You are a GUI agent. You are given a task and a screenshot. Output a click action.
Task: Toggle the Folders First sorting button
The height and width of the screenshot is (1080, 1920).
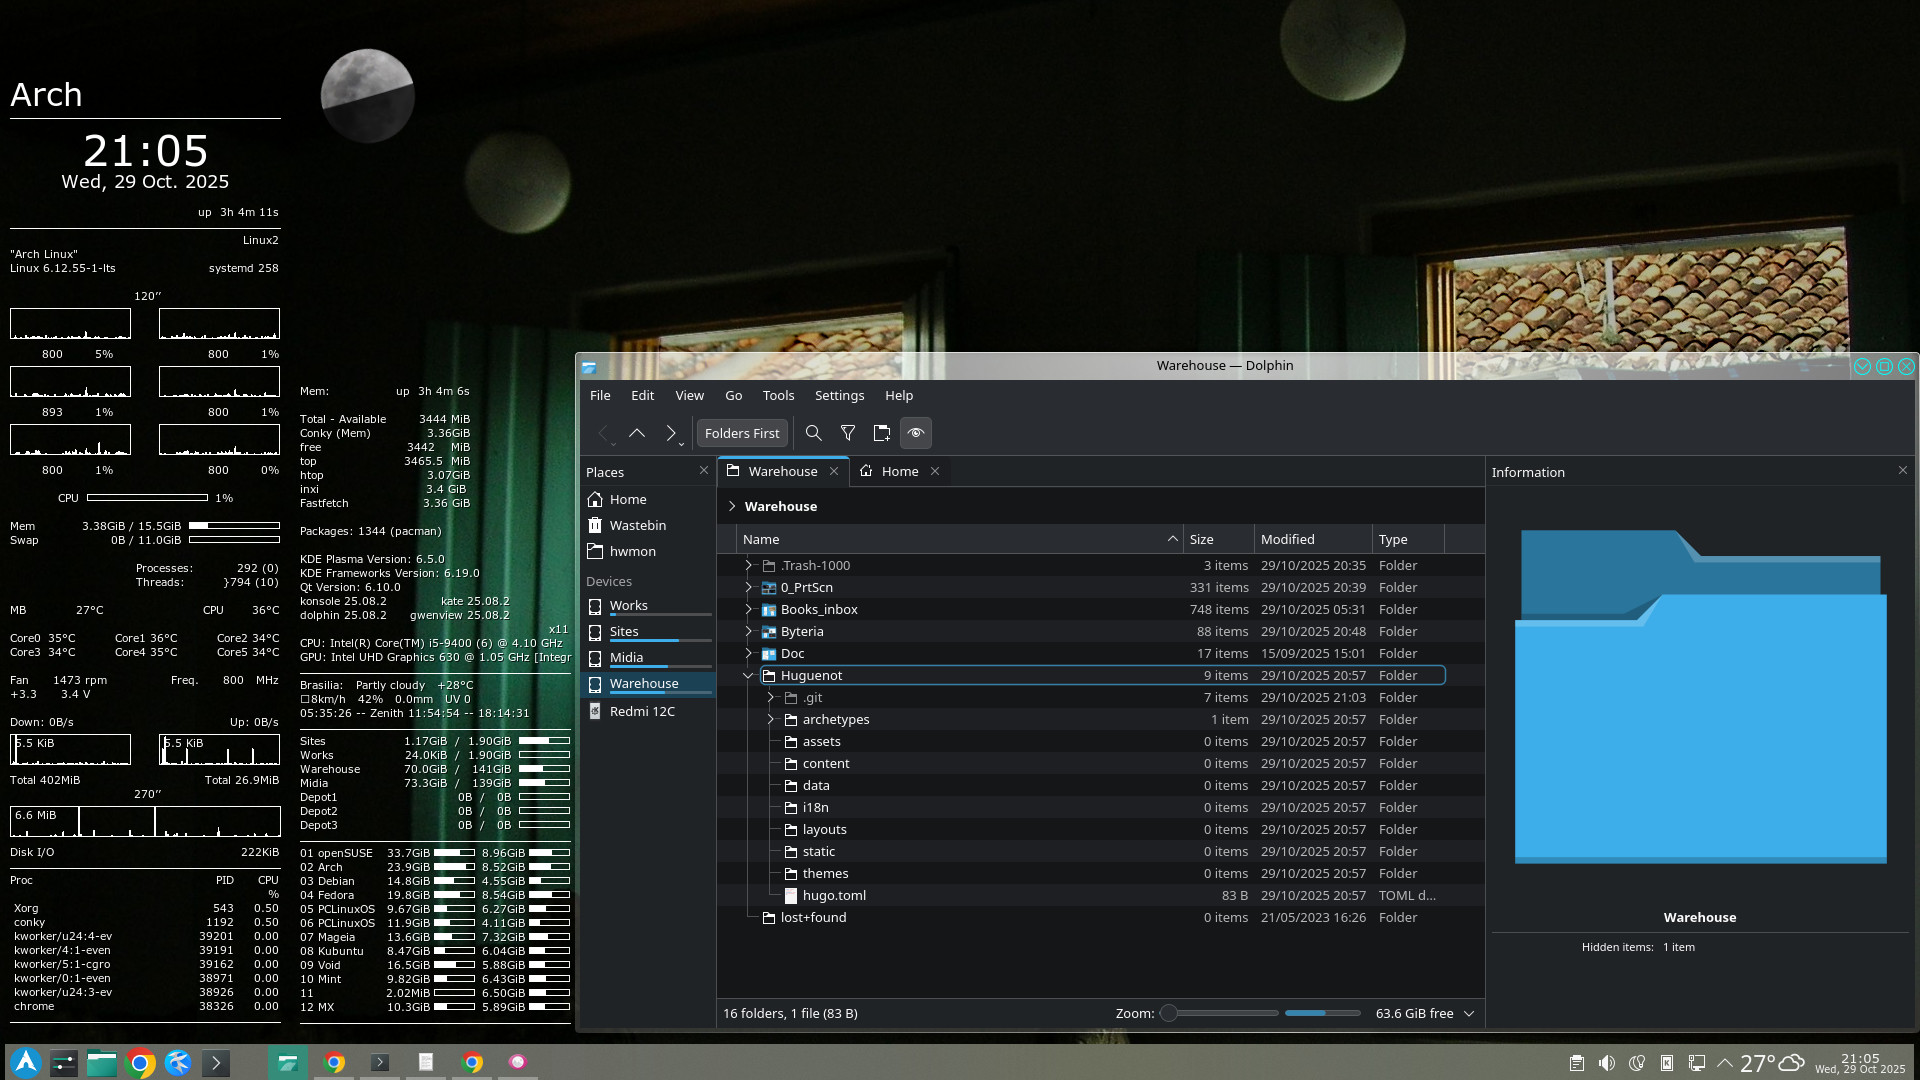pyautogui.click(x=741, y=433)
